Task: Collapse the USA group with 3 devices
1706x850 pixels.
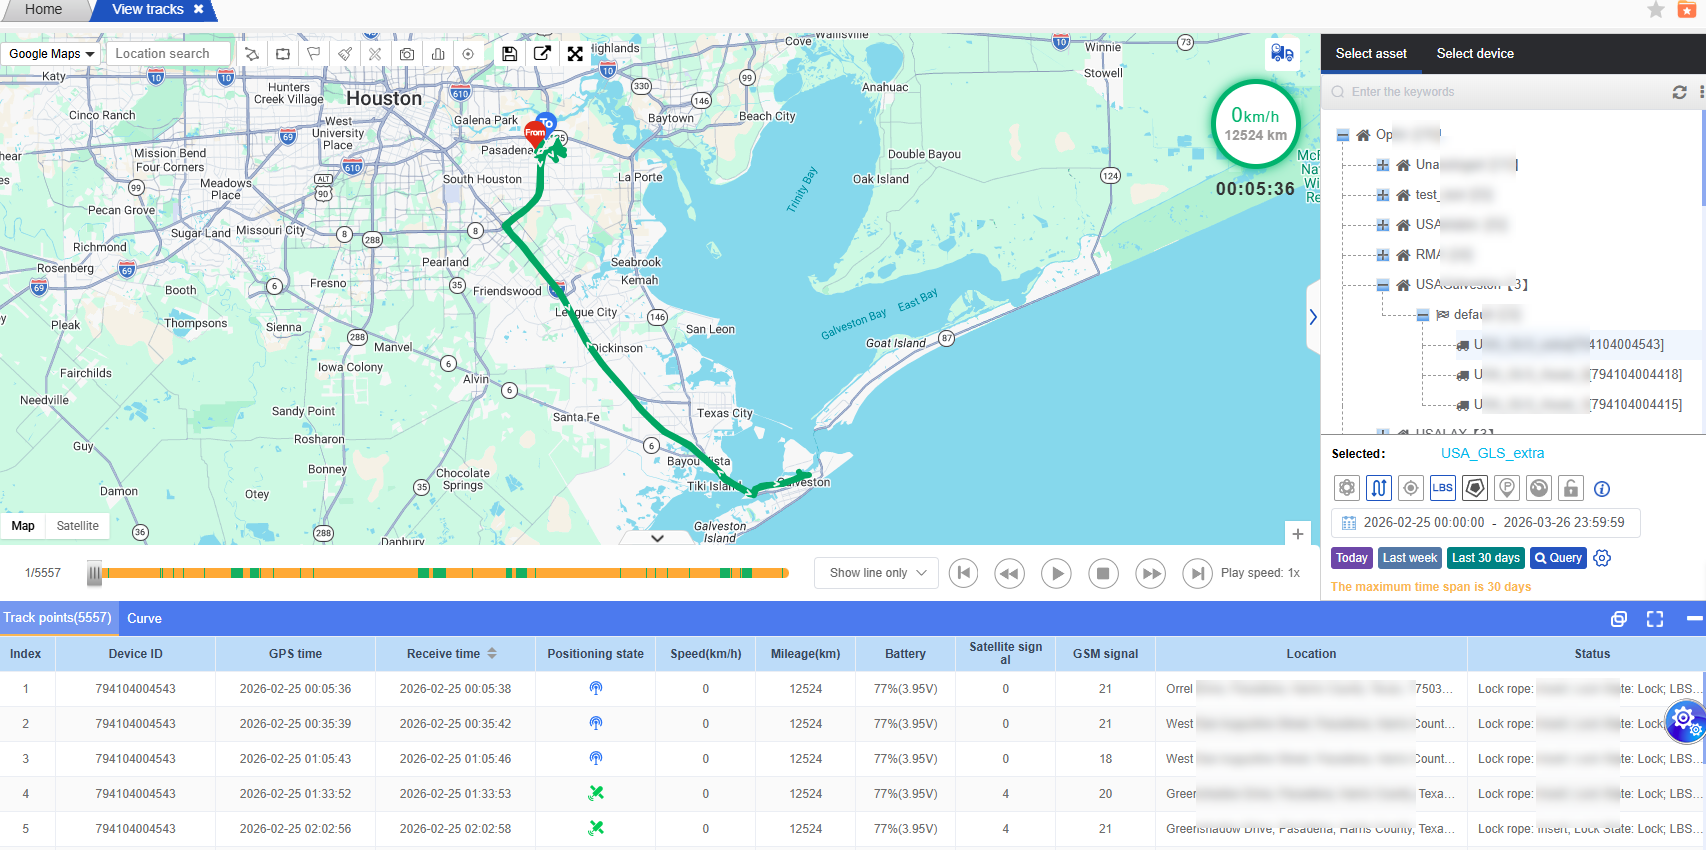Action: (1382, 285)
